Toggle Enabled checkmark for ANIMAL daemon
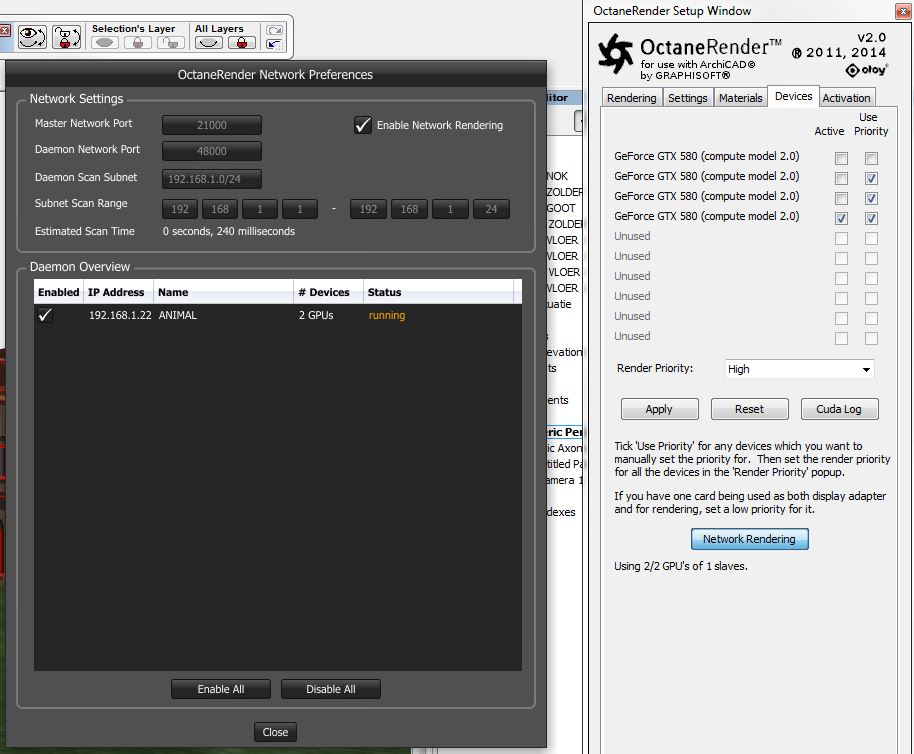The height and width of the screenshot is (754, 914). pos(45,315)
